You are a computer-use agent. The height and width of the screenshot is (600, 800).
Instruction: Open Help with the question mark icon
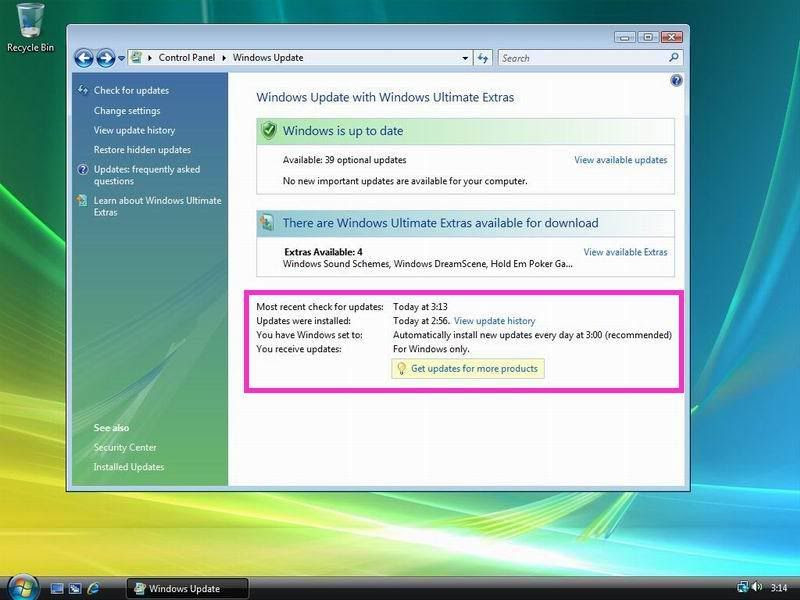coord(676,81)
